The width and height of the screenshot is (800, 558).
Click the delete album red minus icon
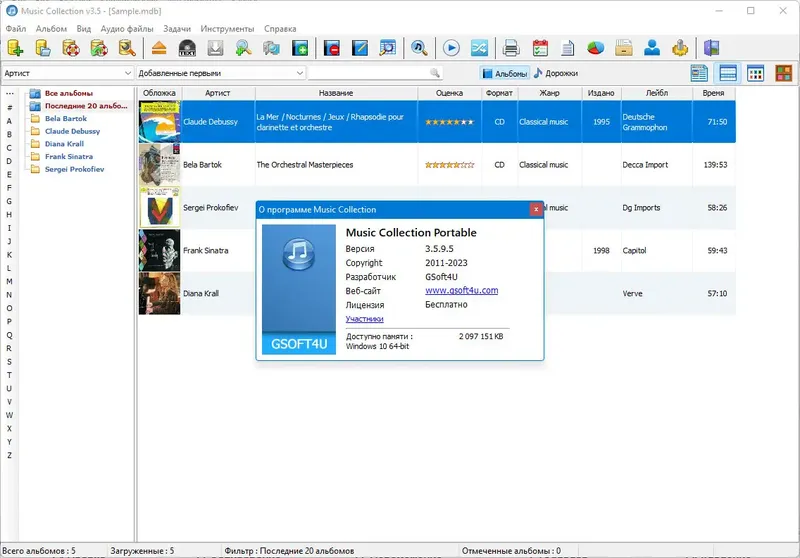(332, 48)
